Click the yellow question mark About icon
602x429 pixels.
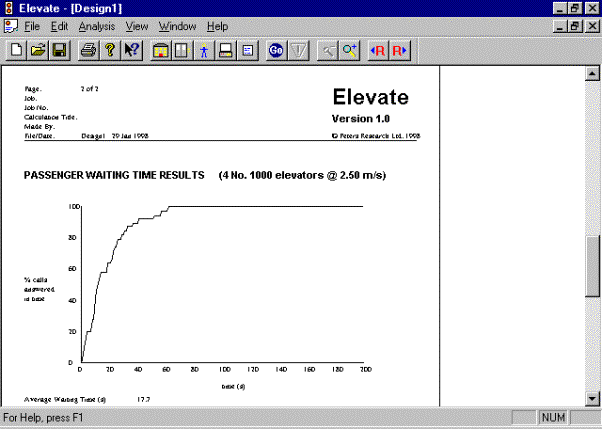pyautogui.click(x=109, y=50)
